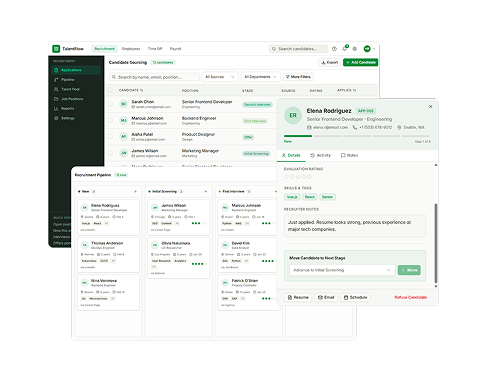Click the Product Designer position text

tap(198, 134)
